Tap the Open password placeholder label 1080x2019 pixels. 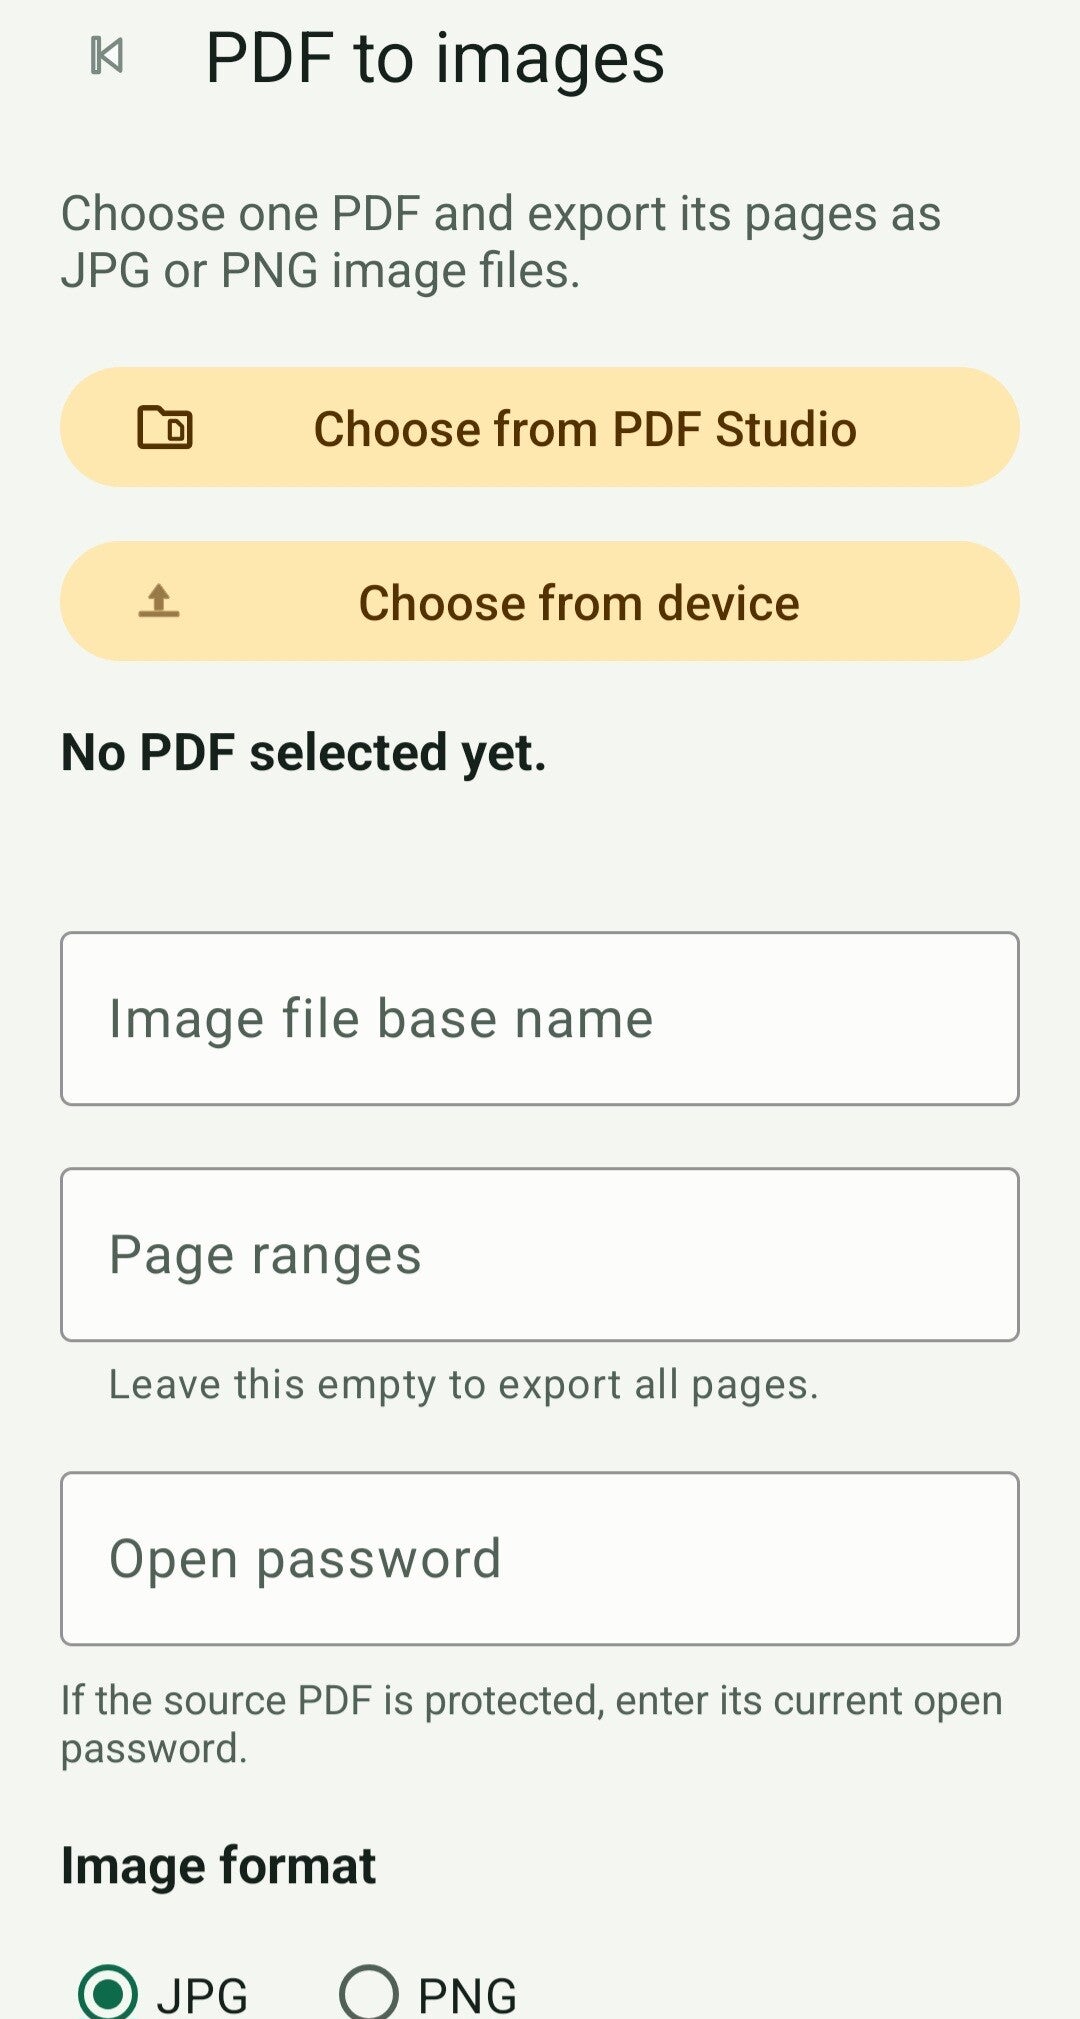(x=305, y=1559)
